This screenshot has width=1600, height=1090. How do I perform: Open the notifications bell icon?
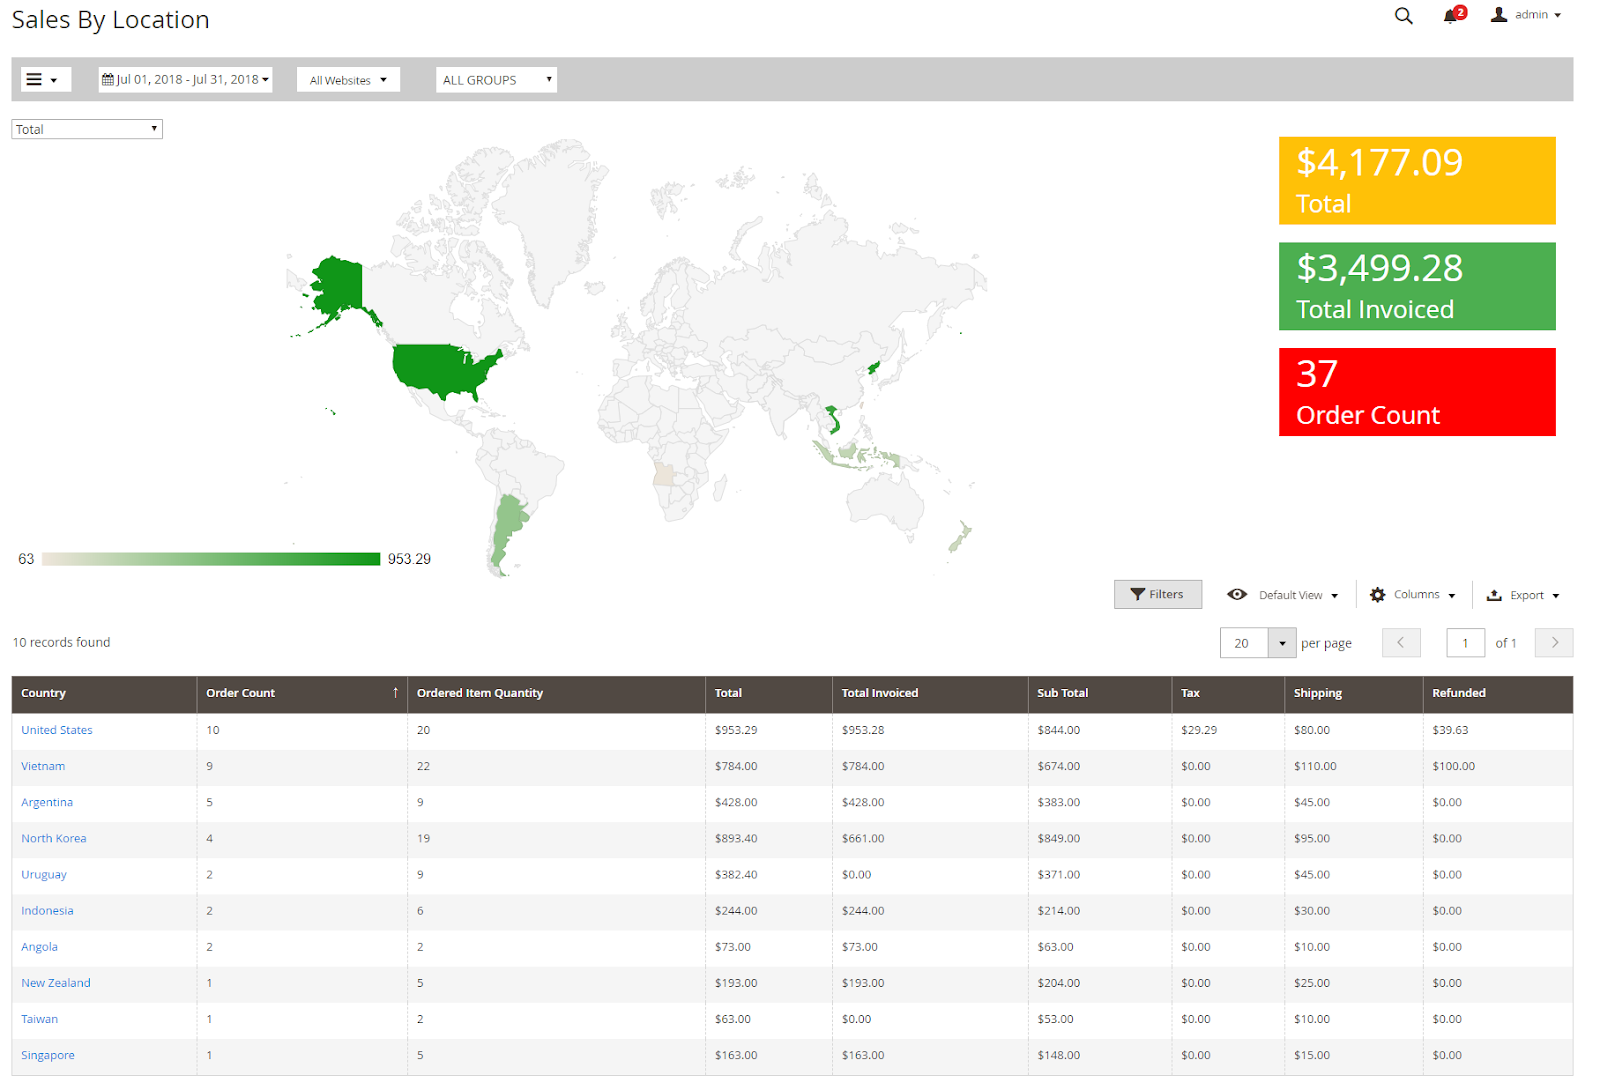tap(1451, 16)
